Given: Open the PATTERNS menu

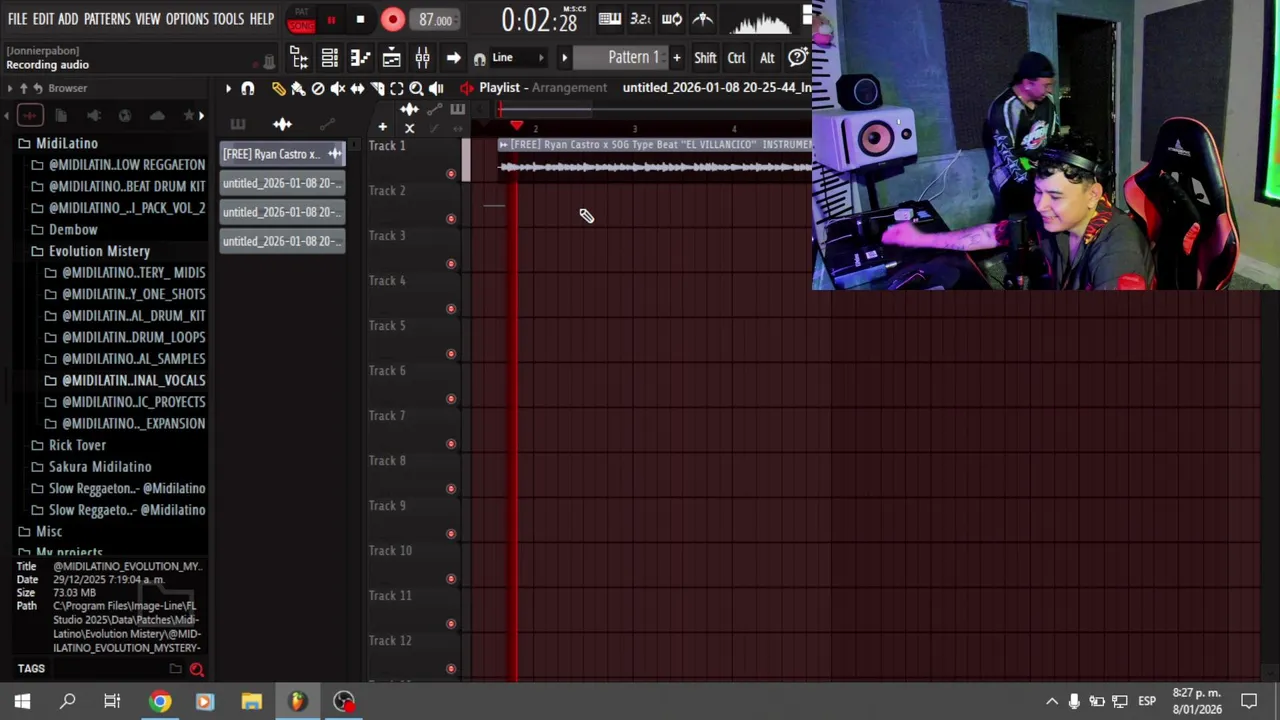Looking at the screenshot, I should point(107,19).
